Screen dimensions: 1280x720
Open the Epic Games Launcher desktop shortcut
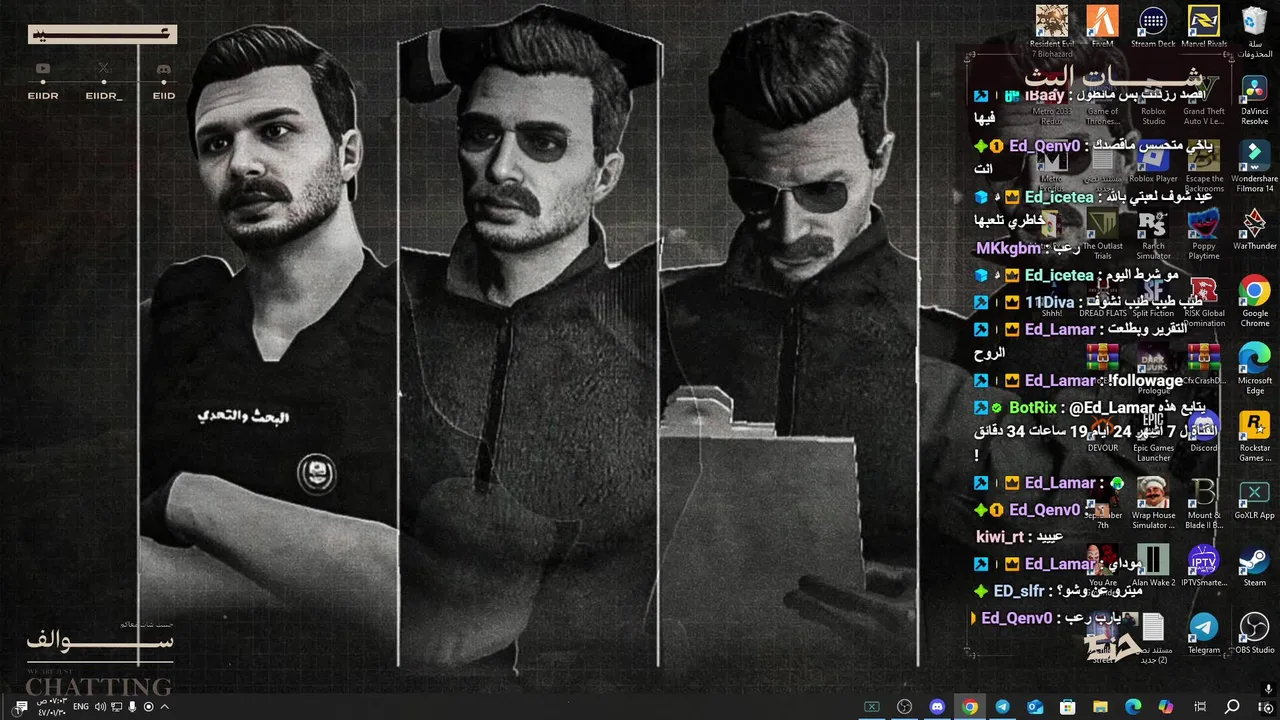(1153, 436)
